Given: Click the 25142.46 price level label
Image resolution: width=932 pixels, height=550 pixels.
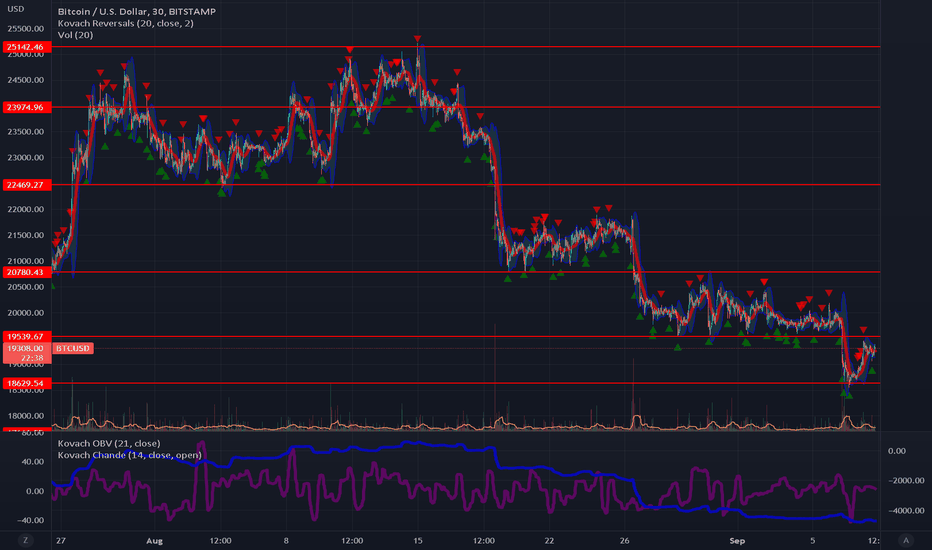Looking at the screenshot, I should pos(27,47).
